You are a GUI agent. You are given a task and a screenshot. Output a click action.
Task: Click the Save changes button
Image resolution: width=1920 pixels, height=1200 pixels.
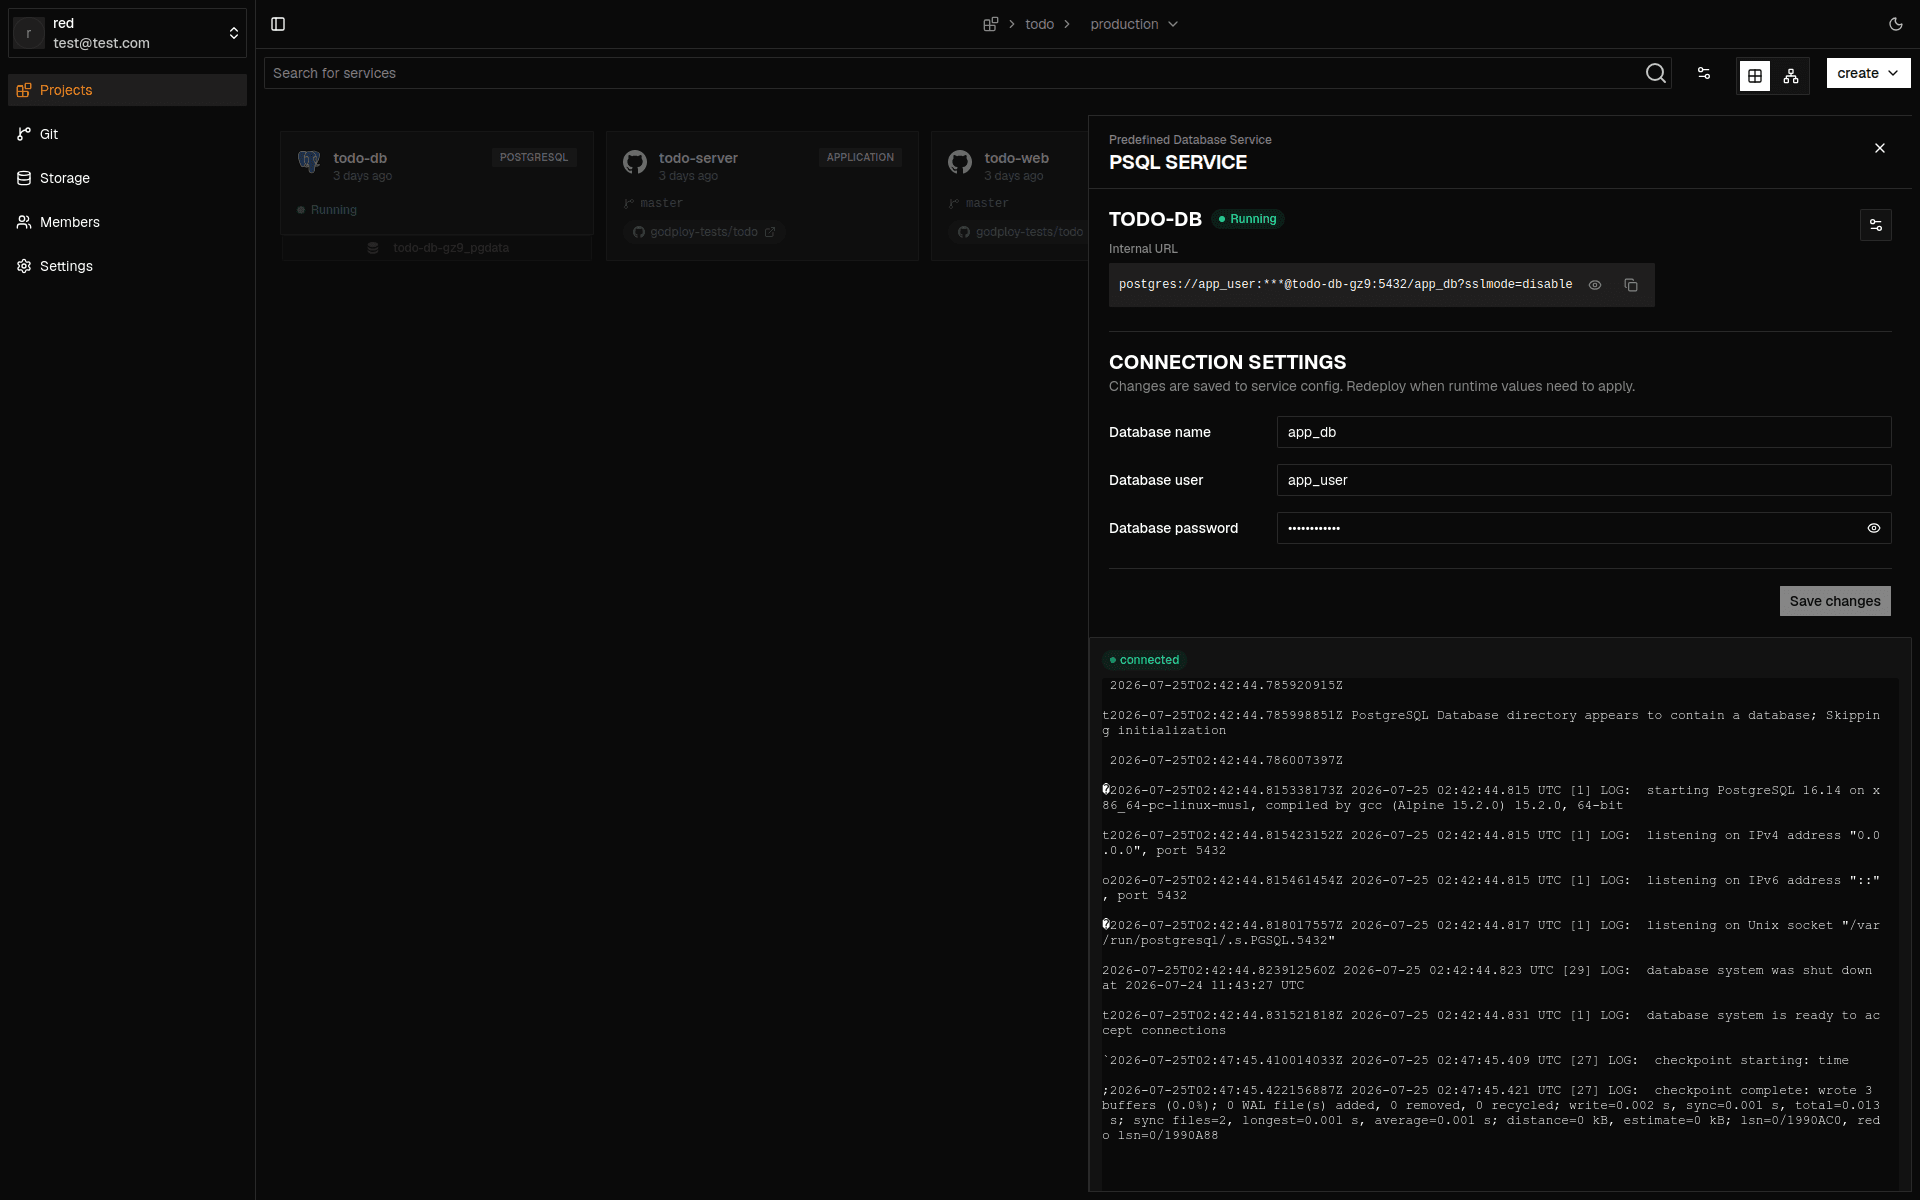1835,601
